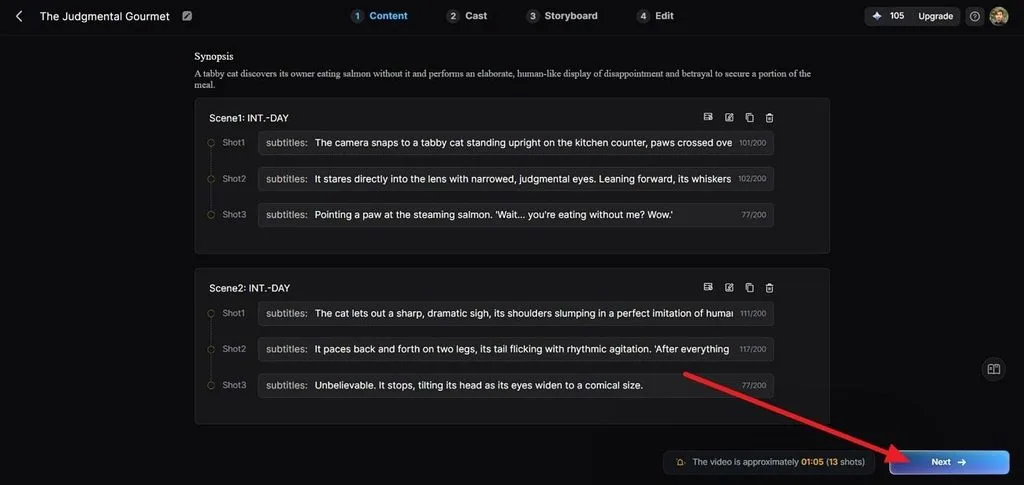This screenshot has width=1024, height=485.
Task: Open the user profile avatar
Action: (x=999, y=16)
